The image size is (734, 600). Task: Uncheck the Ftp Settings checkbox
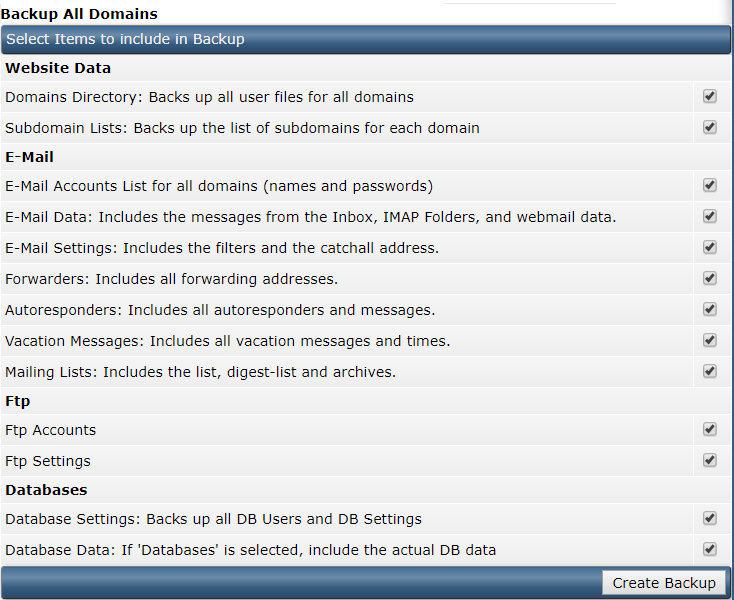point(710,461)
